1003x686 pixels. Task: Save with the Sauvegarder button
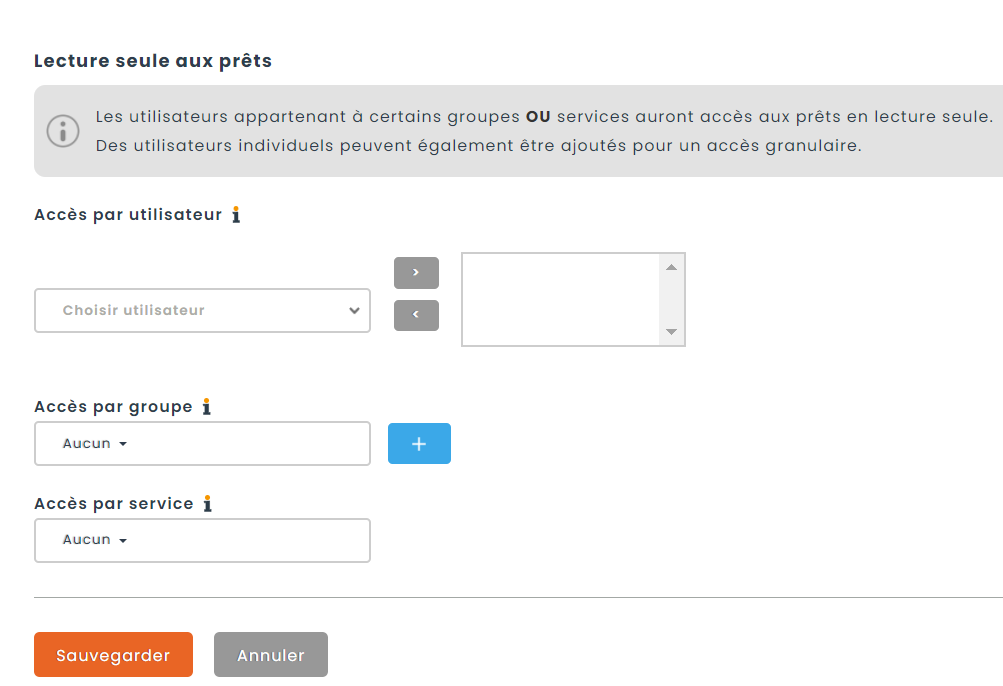point(113,655)
